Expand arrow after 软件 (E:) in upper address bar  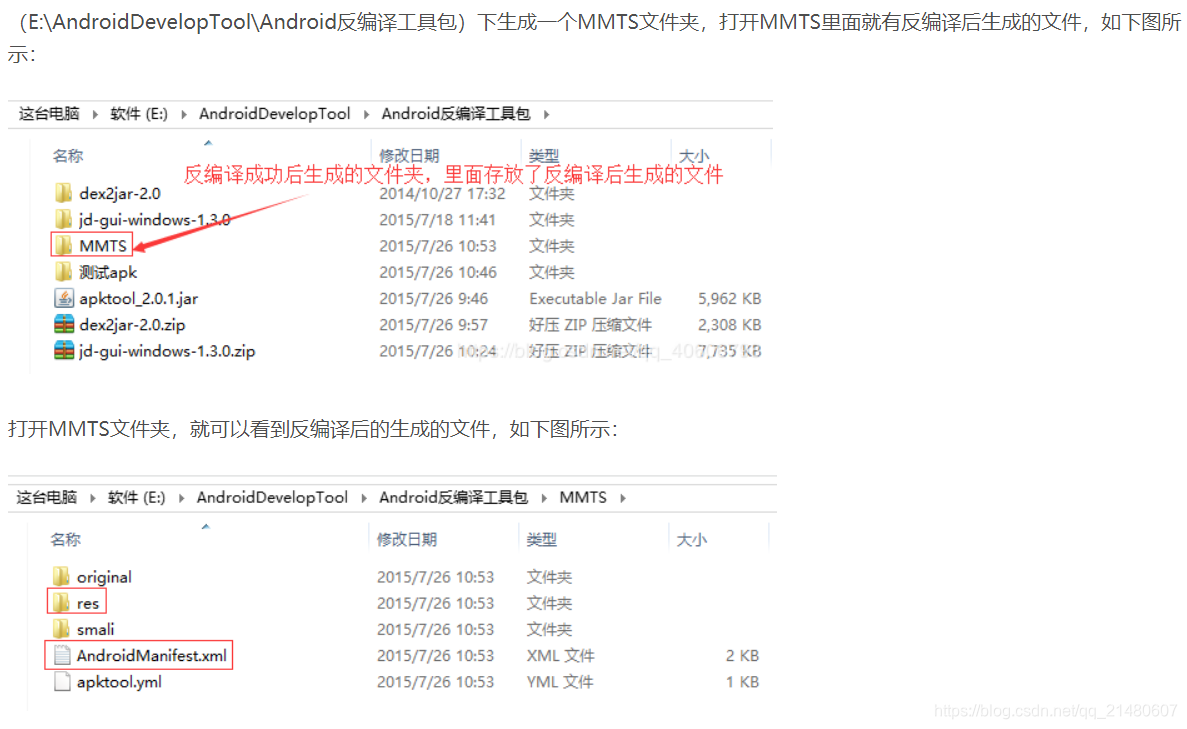point(183,114)
